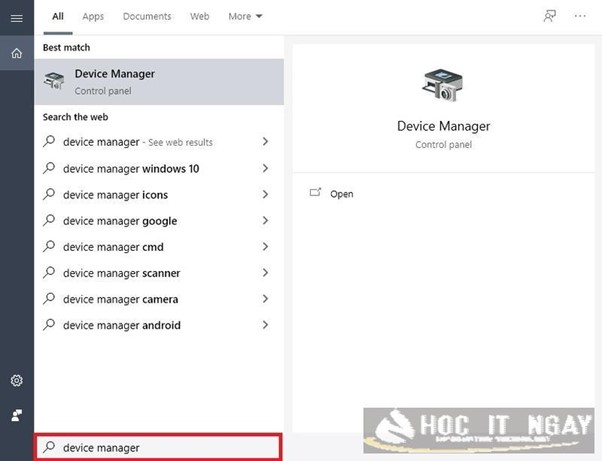Screen dimensions: 602x461
Task: Click the Device Manager title in preview pane
Action: pyautogui.click(x=443, y=126)
